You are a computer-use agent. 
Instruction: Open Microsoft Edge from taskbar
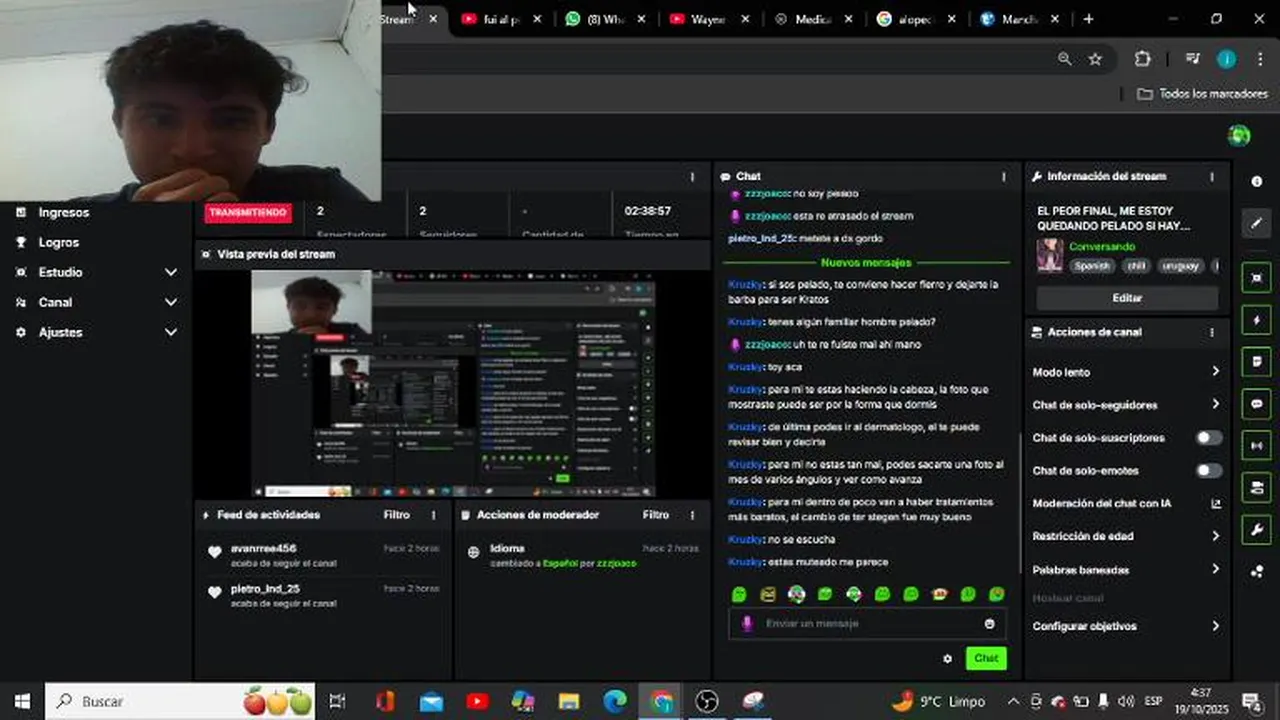tap(615, 701)
